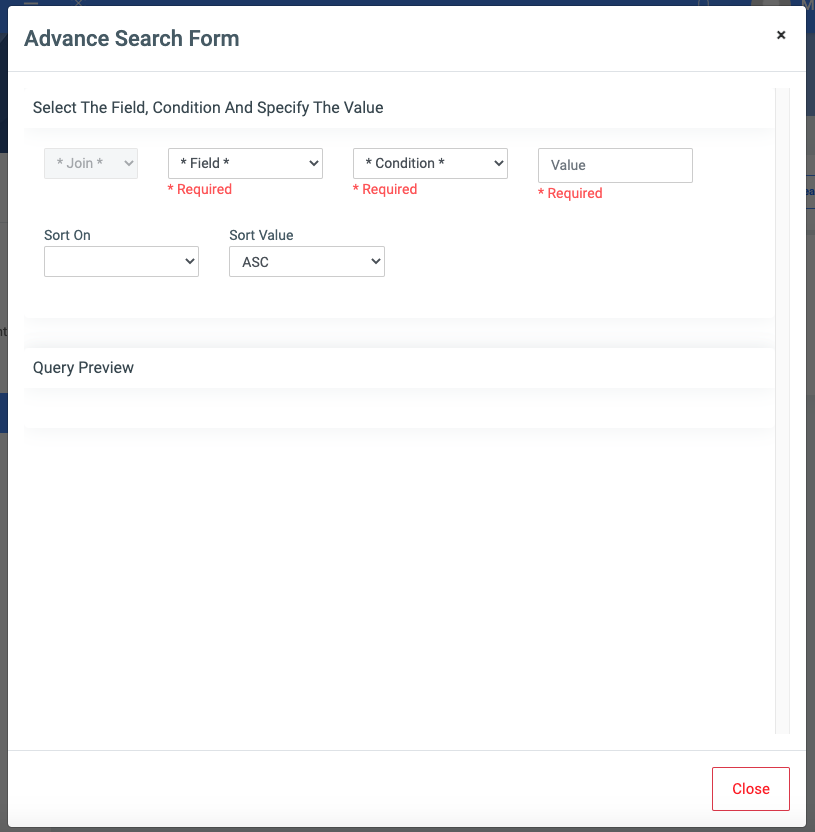Image resolution: width=815 pixels, height=832 pixels.
Task: Click the Required message under Value
Action: pos(570,194)
